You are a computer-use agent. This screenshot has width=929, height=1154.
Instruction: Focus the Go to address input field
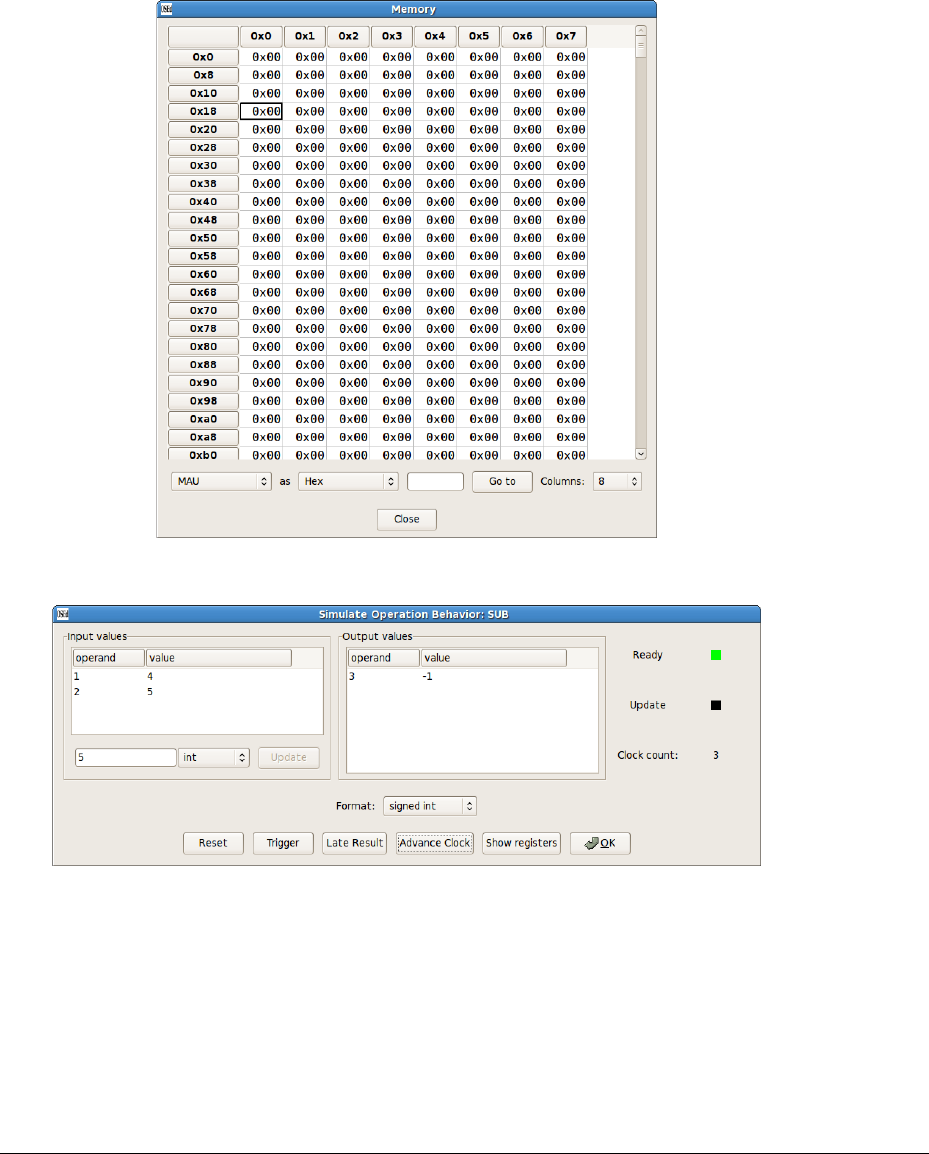tap(435, 481)
